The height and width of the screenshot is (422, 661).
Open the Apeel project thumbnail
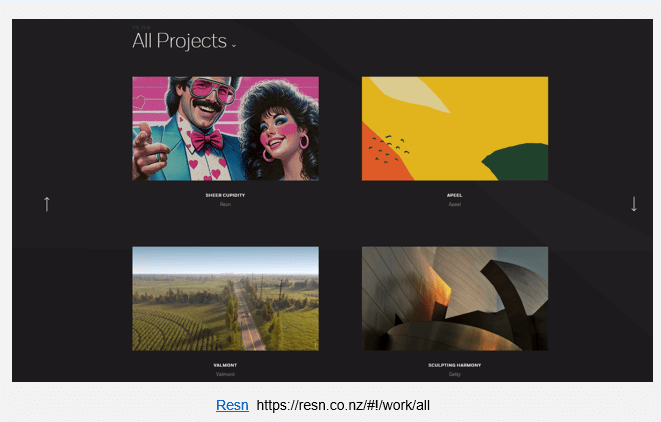coord(454,128)
